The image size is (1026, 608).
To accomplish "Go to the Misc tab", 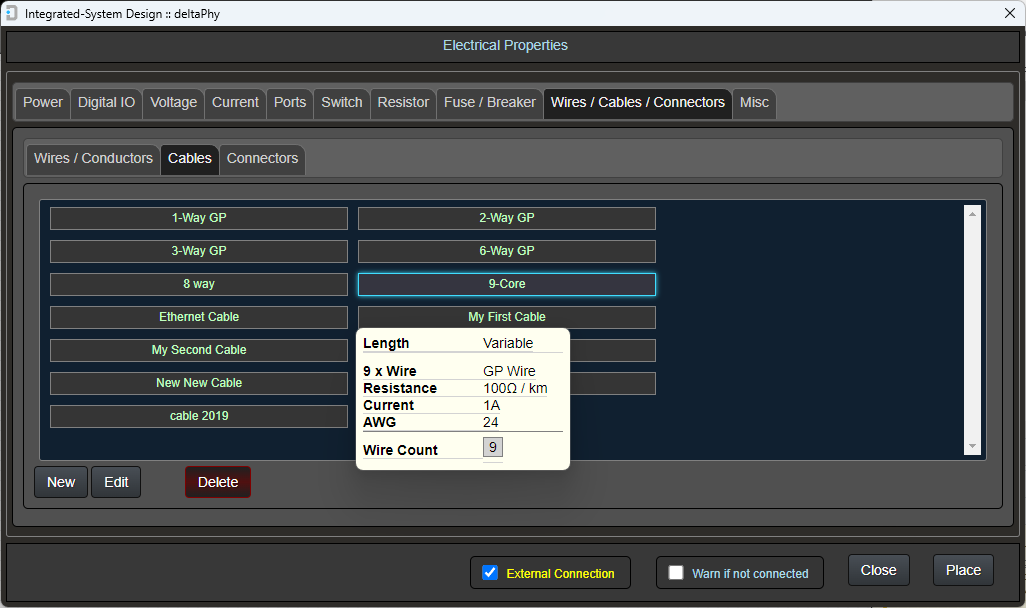I will click(x=754, y=102).
